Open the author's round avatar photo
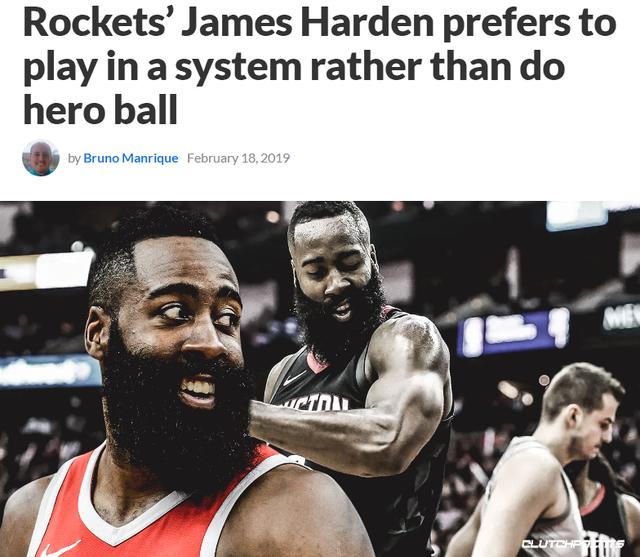Viewport: 640px width, 557px height. click(40, 158)
